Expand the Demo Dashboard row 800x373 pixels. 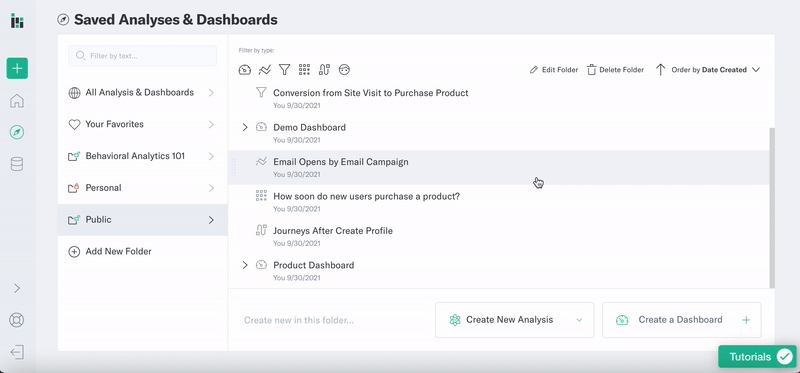pyautogui.click(x=245, y=127)
